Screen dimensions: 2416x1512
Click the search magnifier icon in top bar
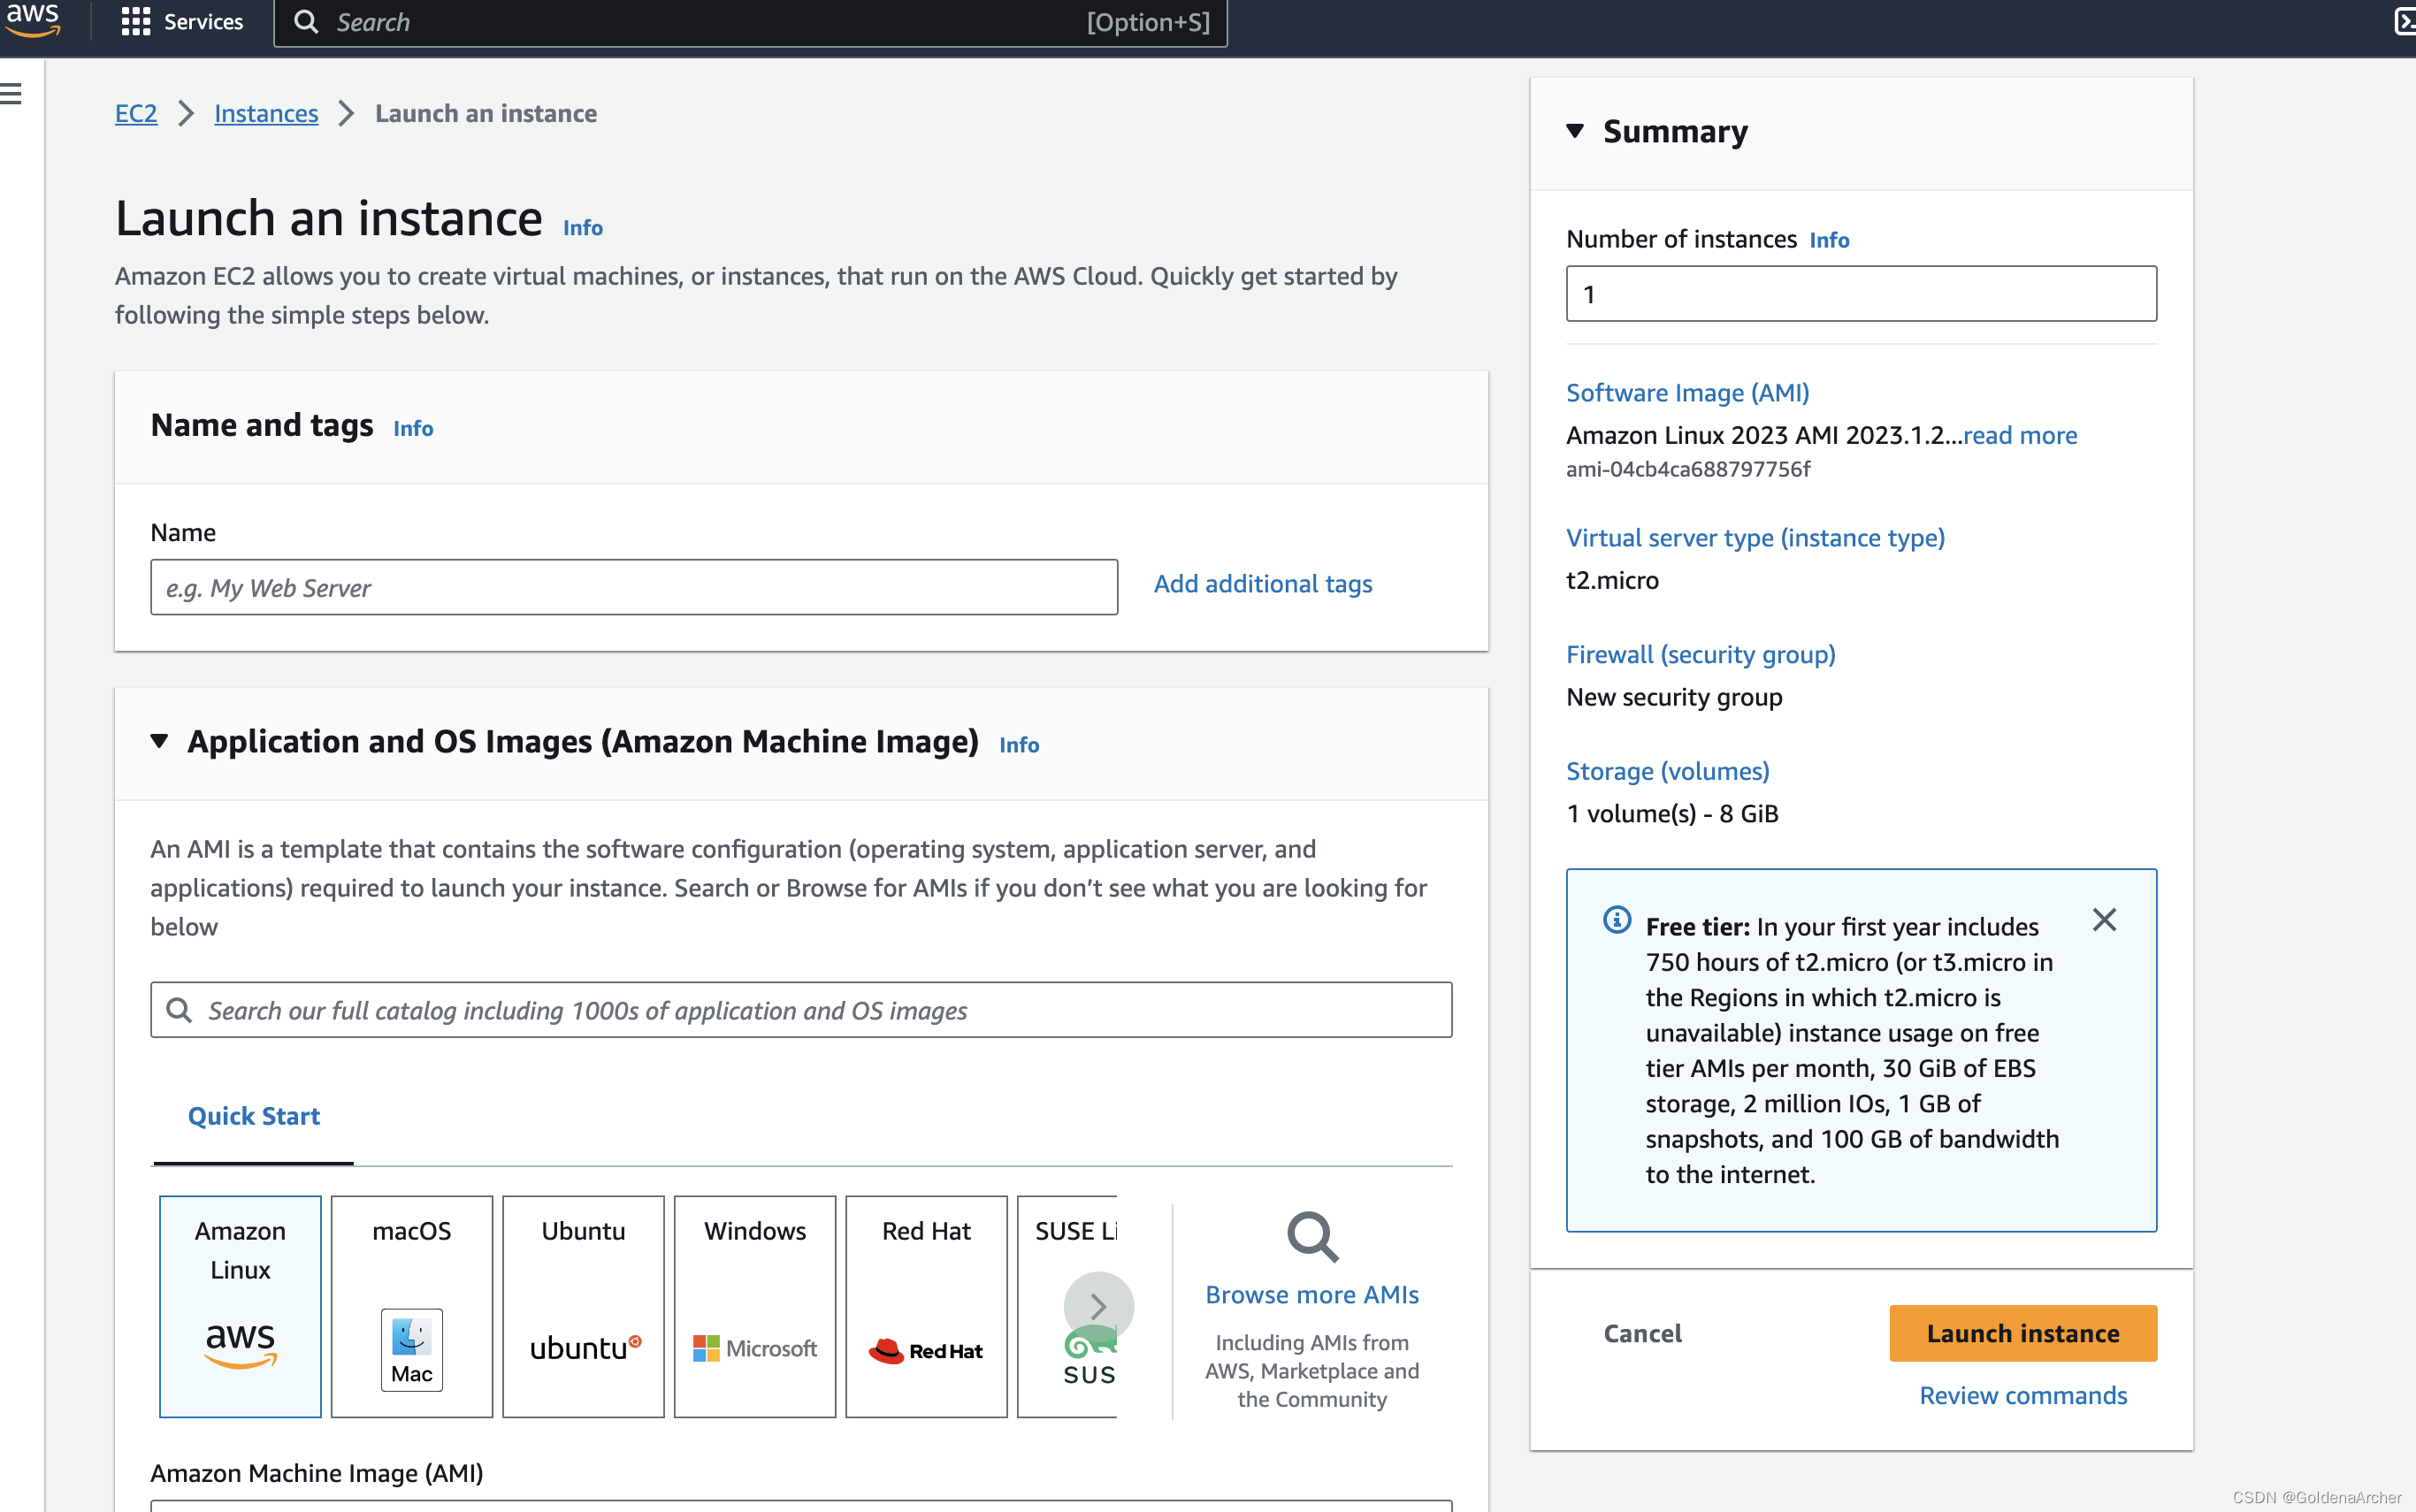coord(306,22)
